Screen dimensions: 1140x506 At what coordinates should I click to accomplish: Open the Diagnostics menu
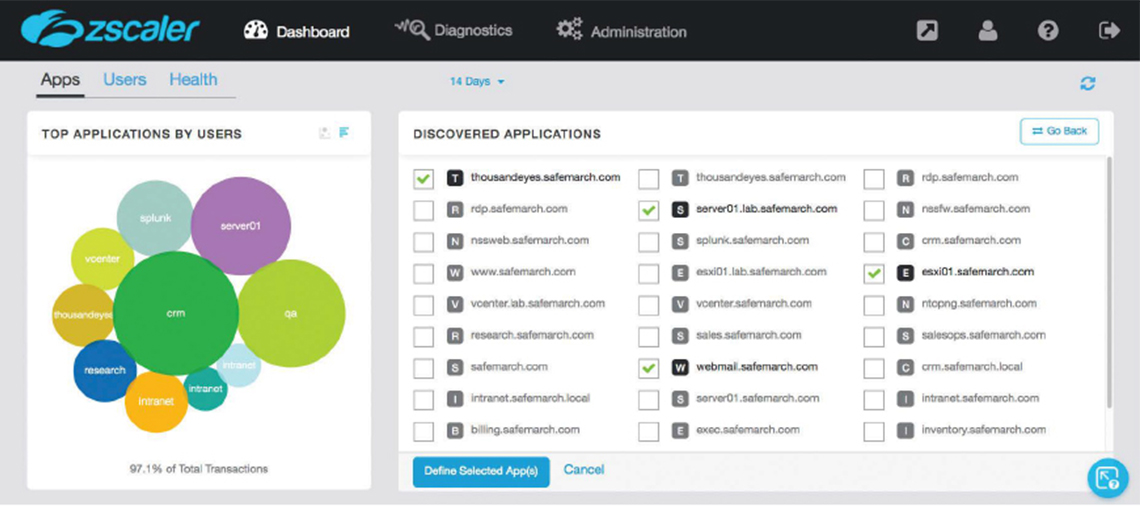pos(453,31)
